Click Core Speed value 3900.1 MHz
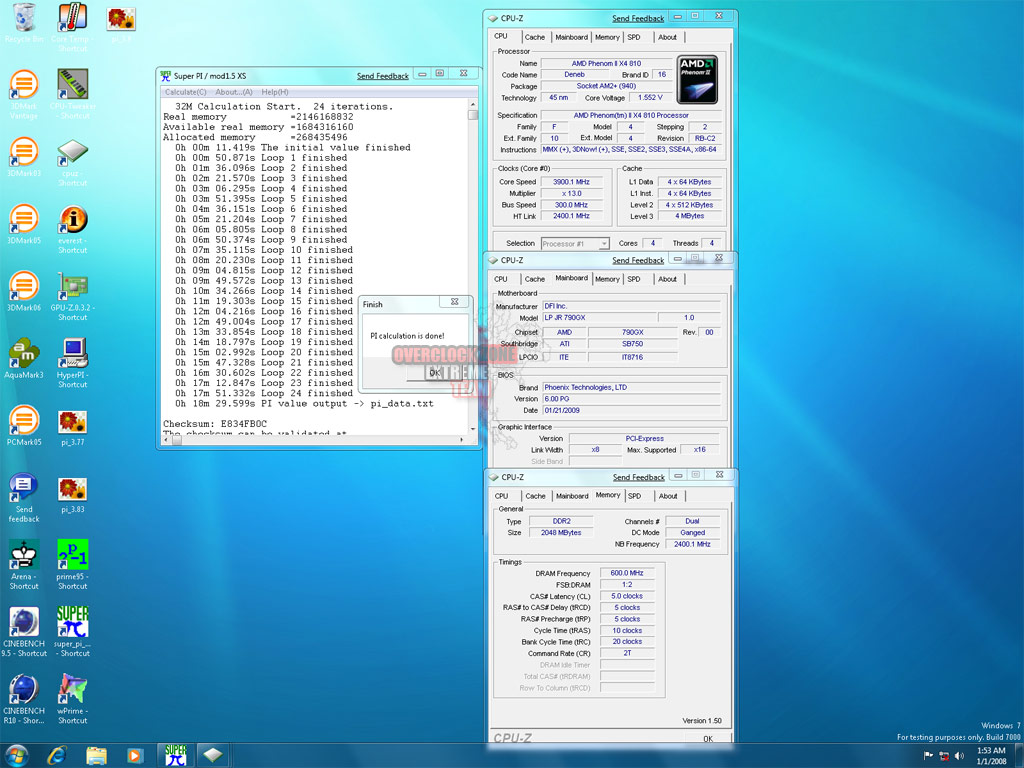1024x768 pixels. click(571, 182)
